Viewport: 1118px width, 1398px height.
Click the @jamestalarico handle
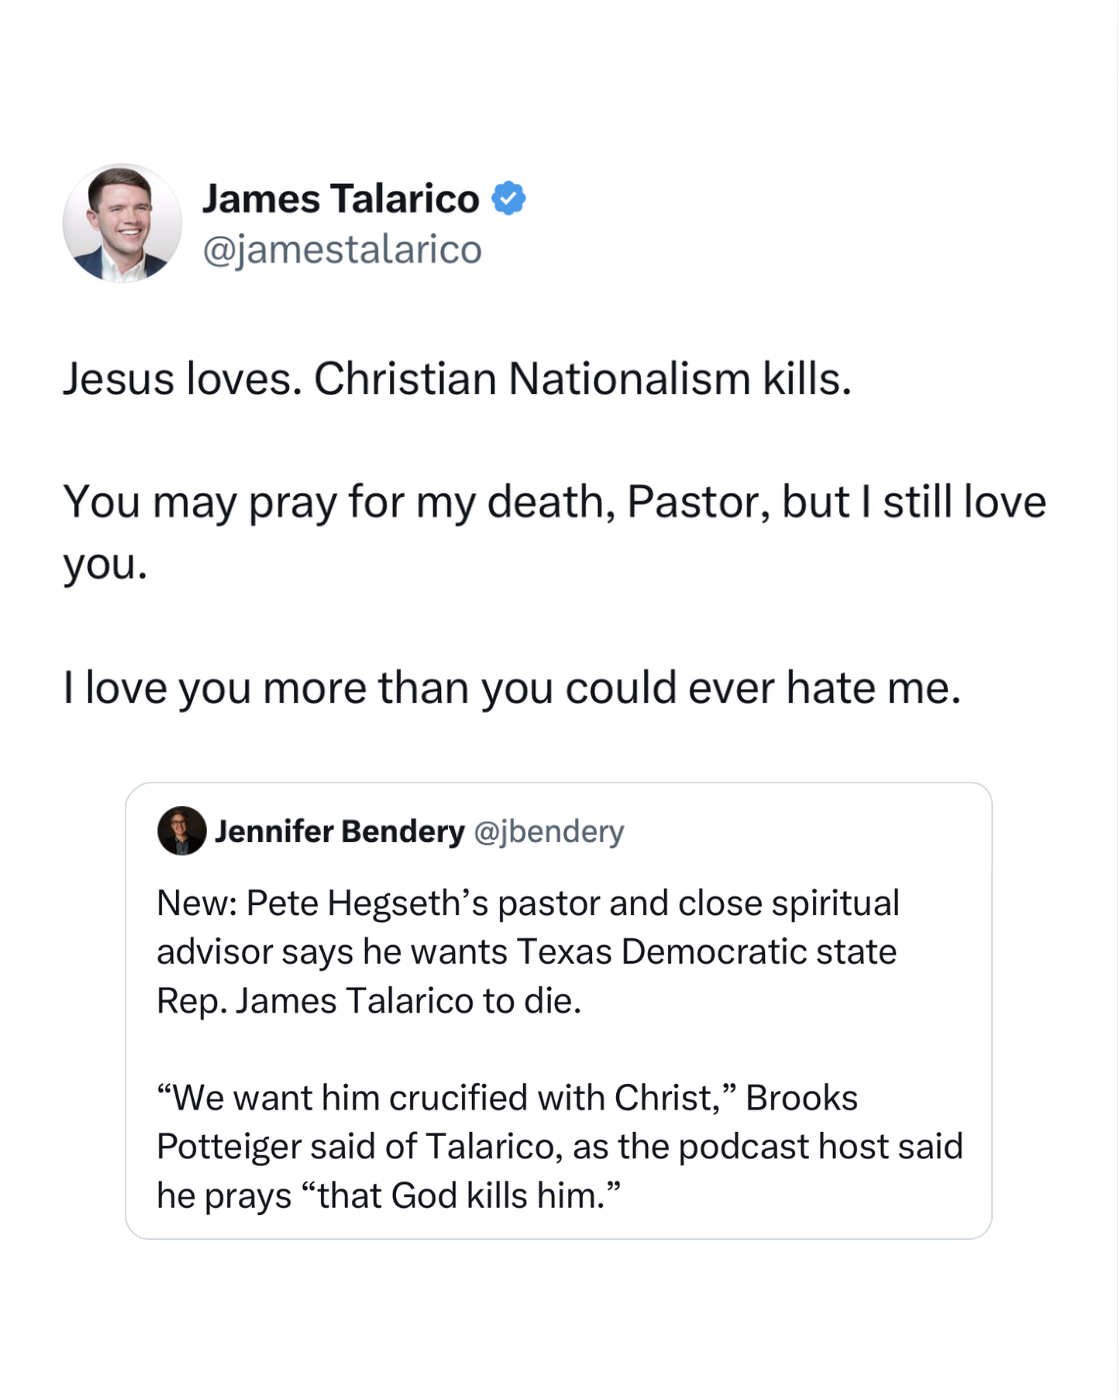coord(342,249)
